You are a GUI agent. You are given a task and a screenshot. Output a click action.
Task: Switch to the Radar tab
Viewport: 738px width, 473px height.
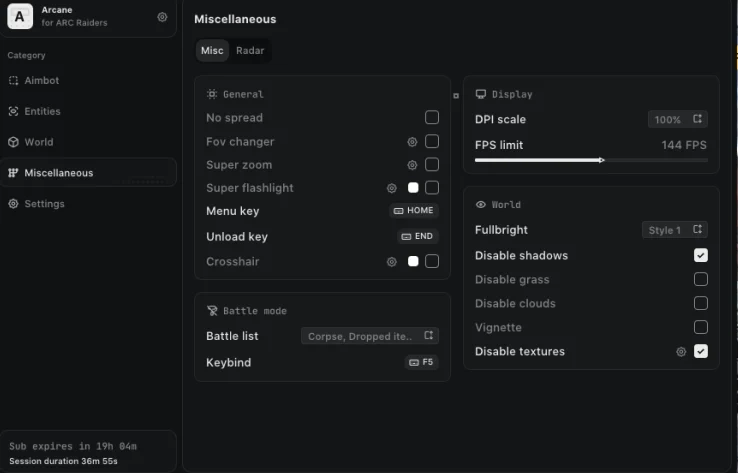click(x=250, y=50)
